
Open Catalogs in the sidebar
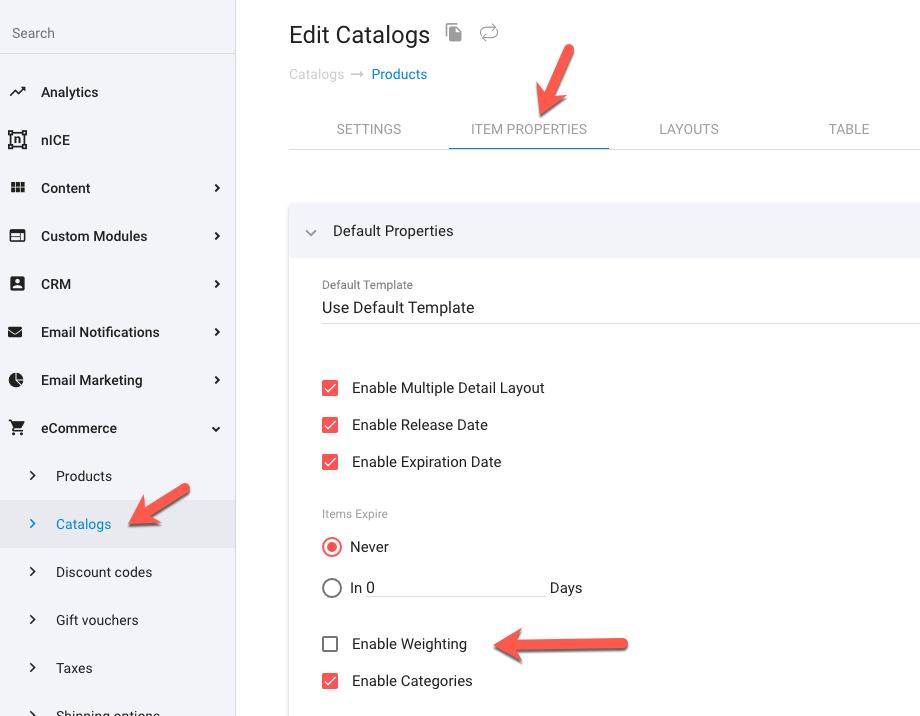pos(83,524)
